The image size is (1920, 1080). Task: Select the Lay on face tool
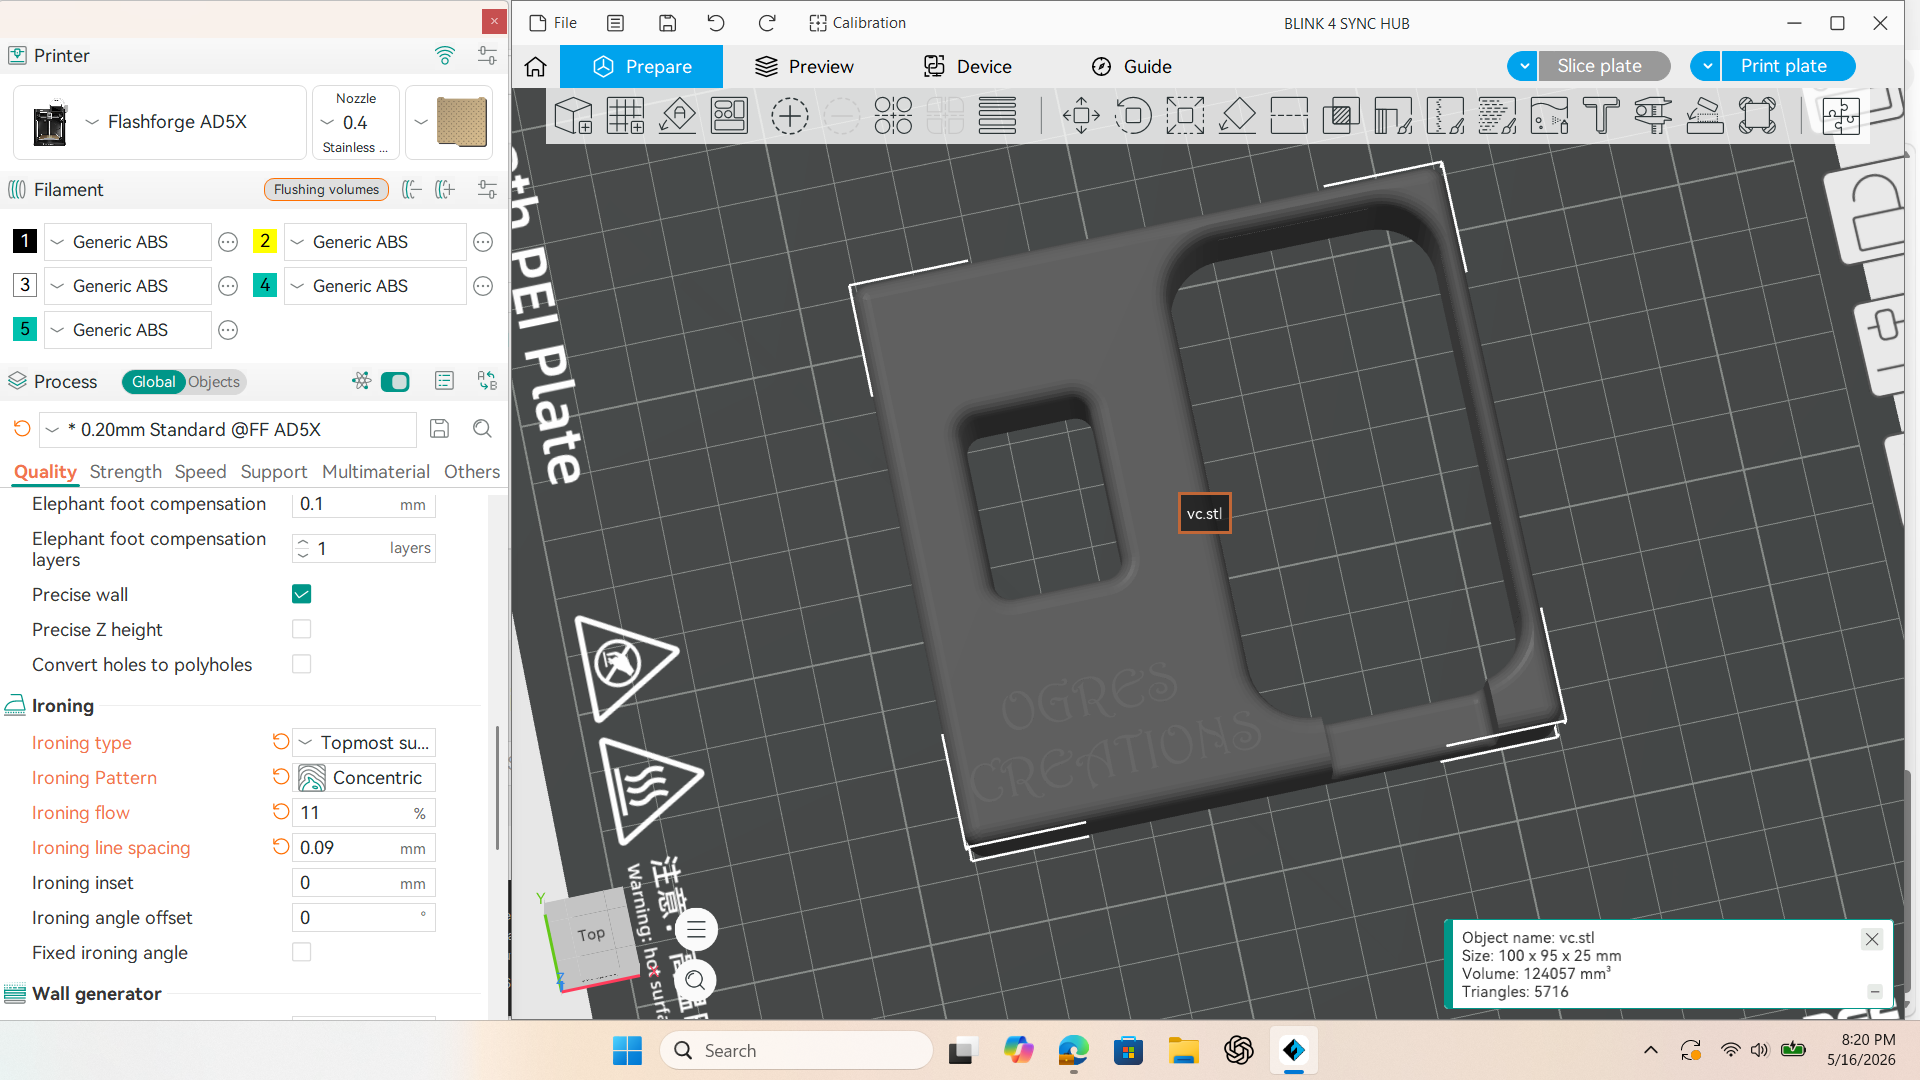1237,116
